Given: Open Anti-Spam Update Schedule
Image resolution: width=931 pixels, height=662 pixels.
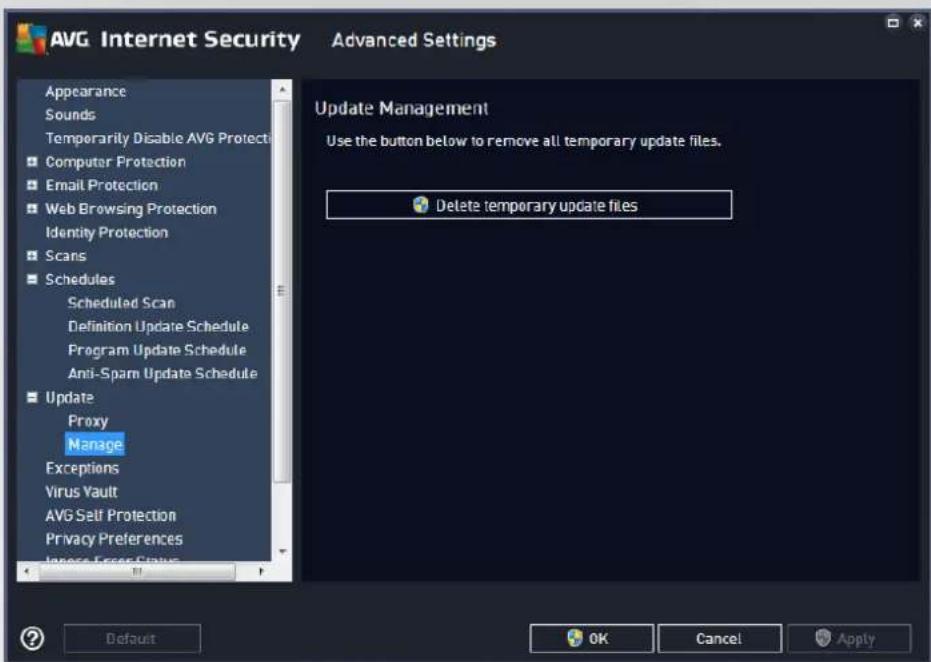Looking at the screenshot, I should click(162, 373).
